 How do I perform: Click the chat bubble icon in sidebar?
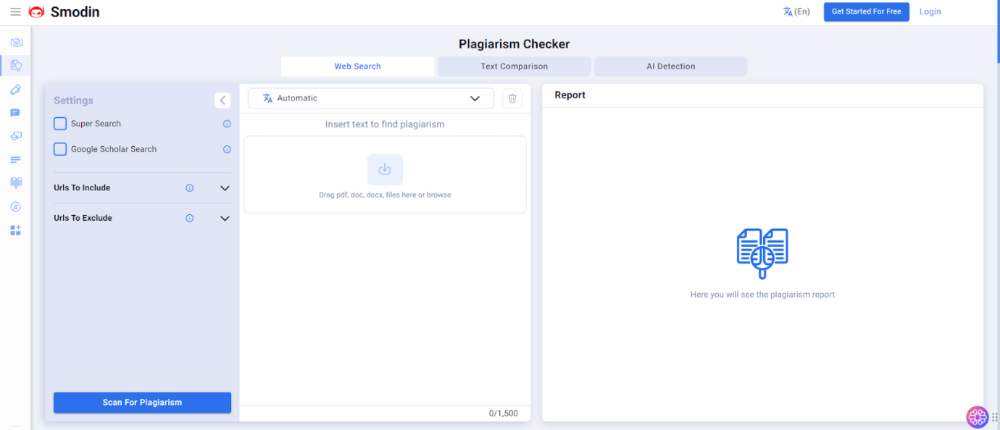coord(15,113)
